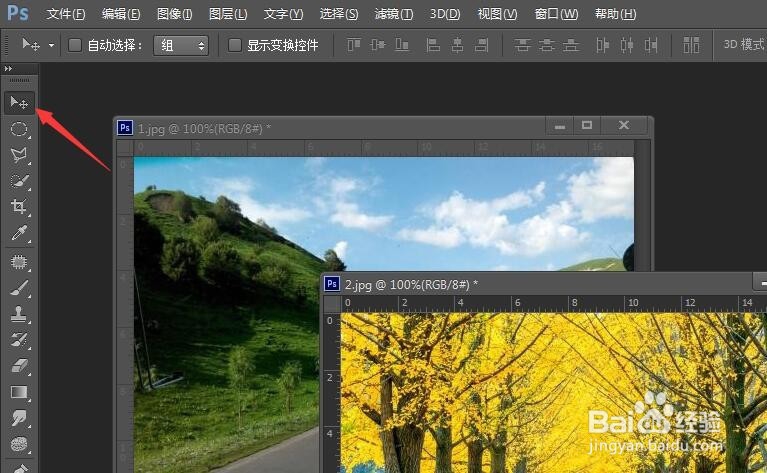Viewport: 767px width, 473px height.
Task: Select the Move tool in the toolbox
Action: 19,103
